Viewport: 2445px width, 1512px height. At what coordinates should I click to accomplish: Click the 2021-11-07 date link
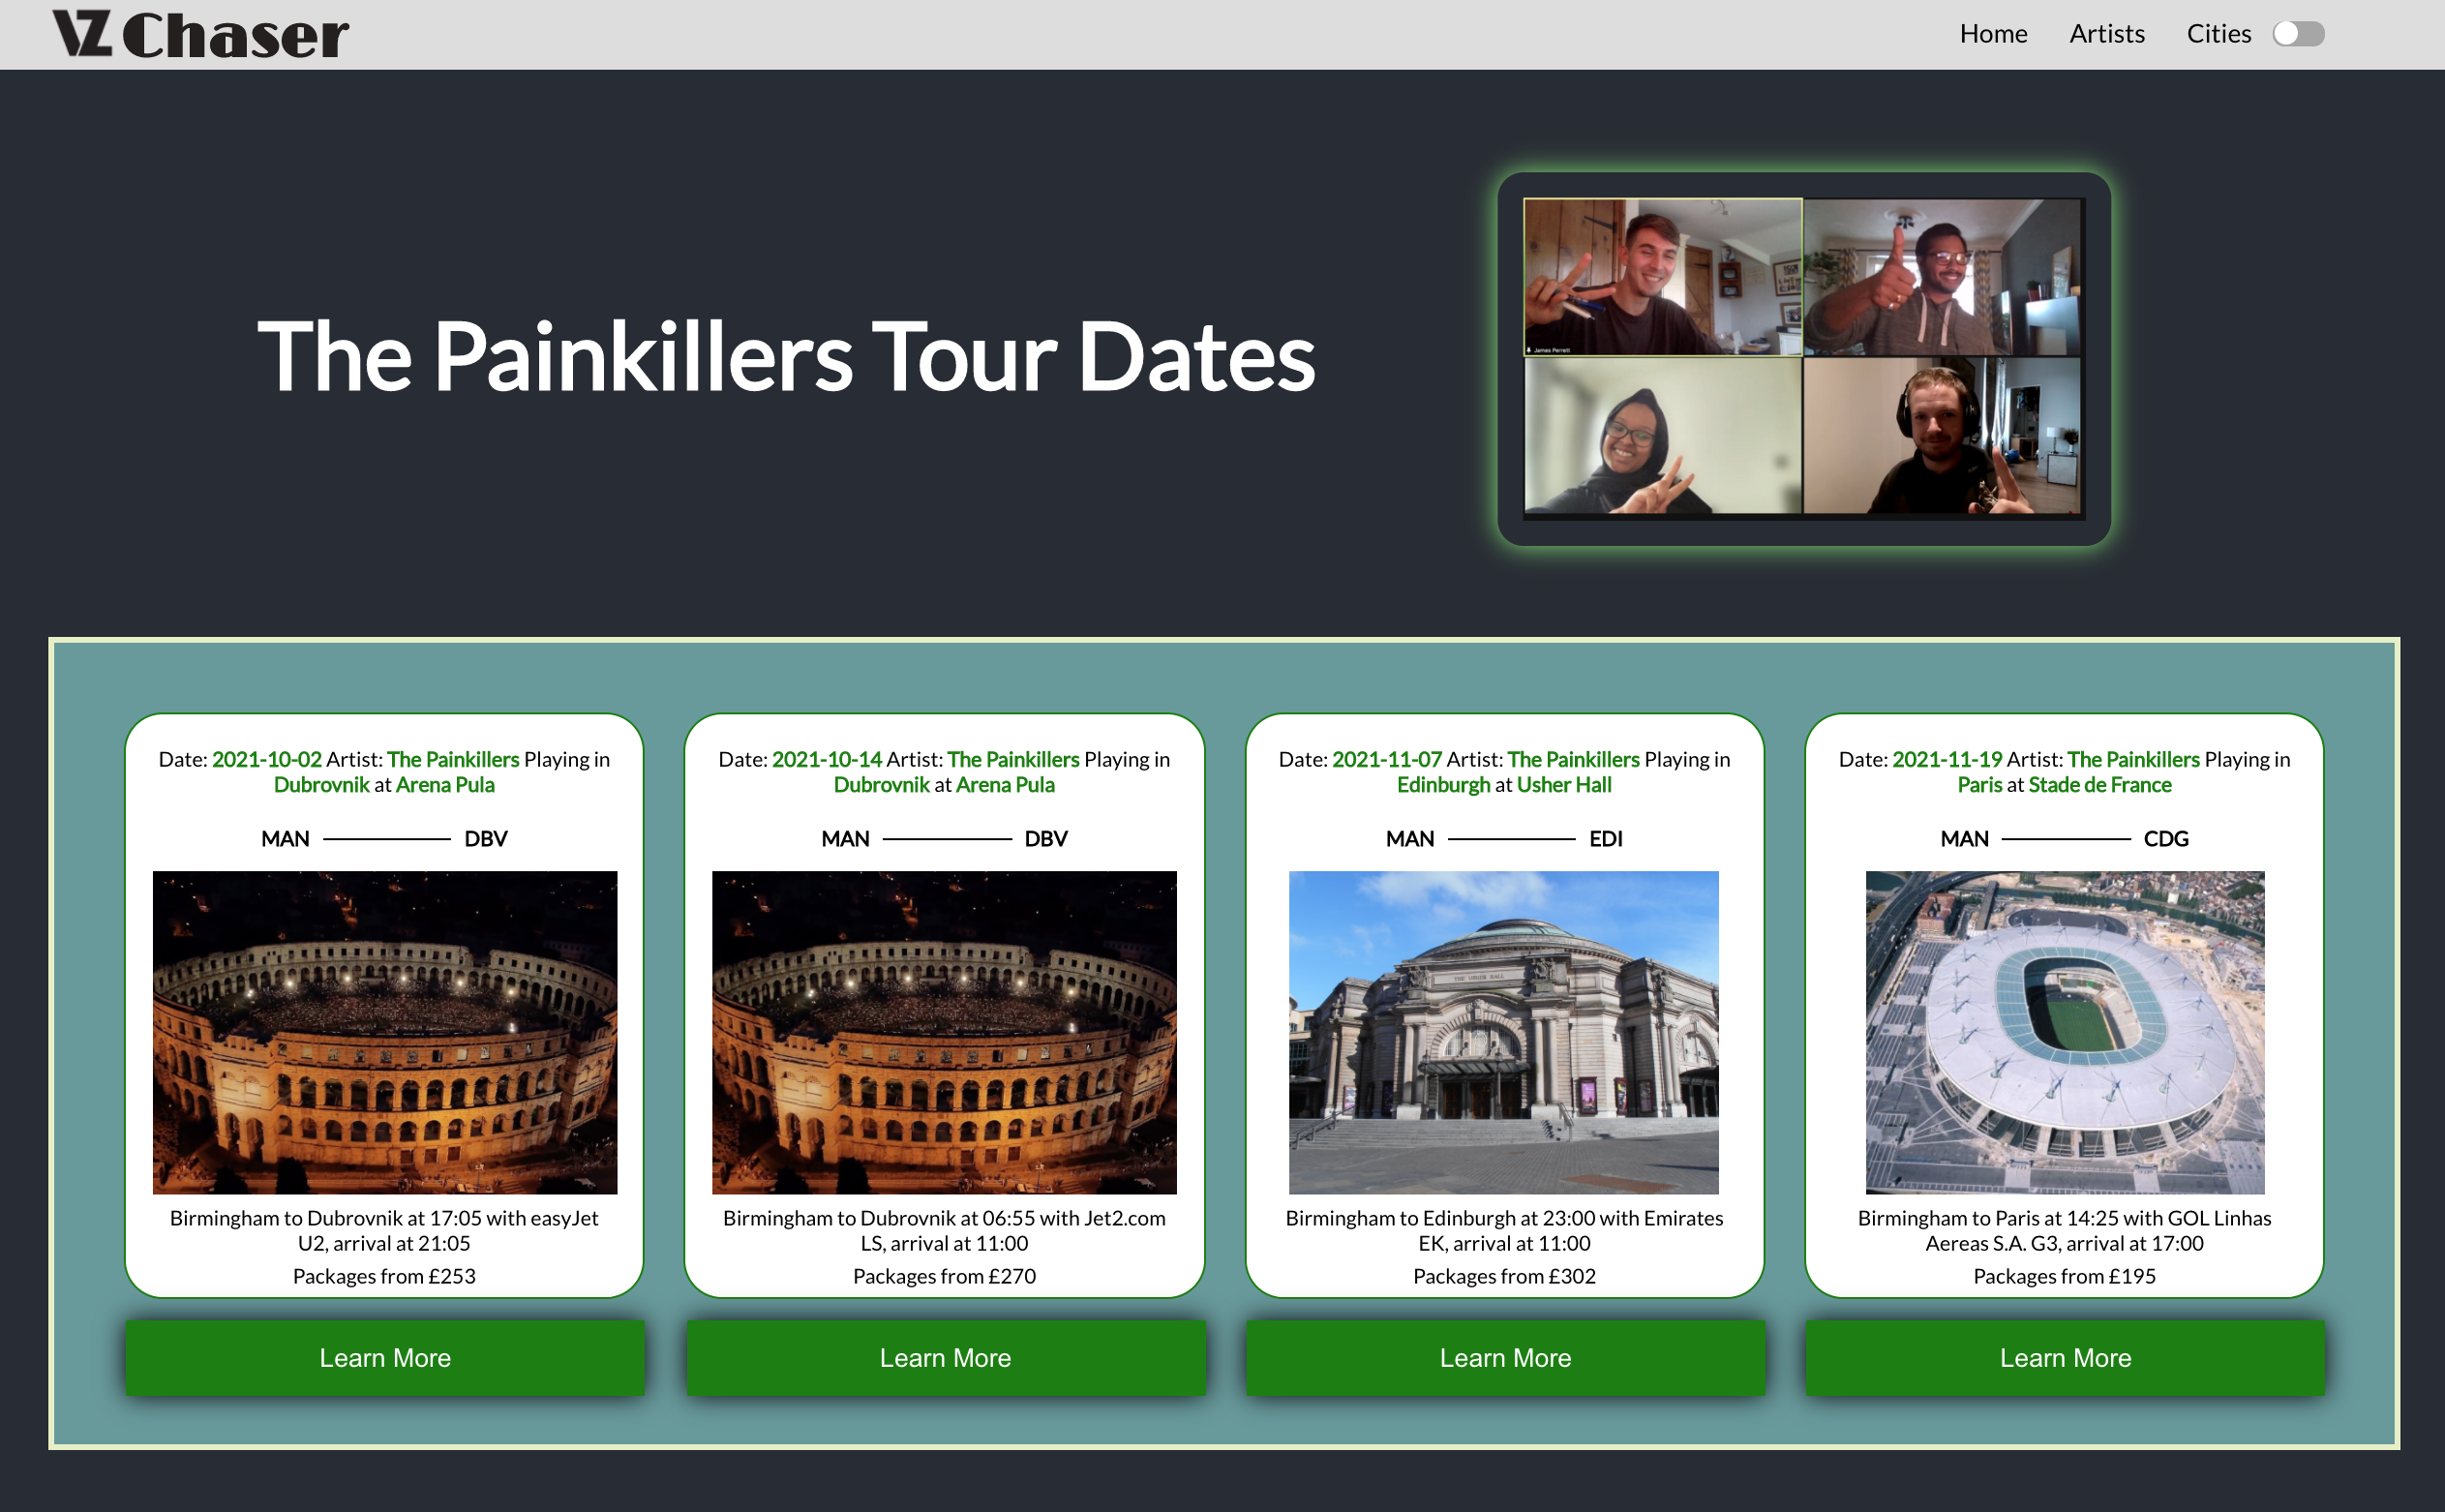(1386, 759)
